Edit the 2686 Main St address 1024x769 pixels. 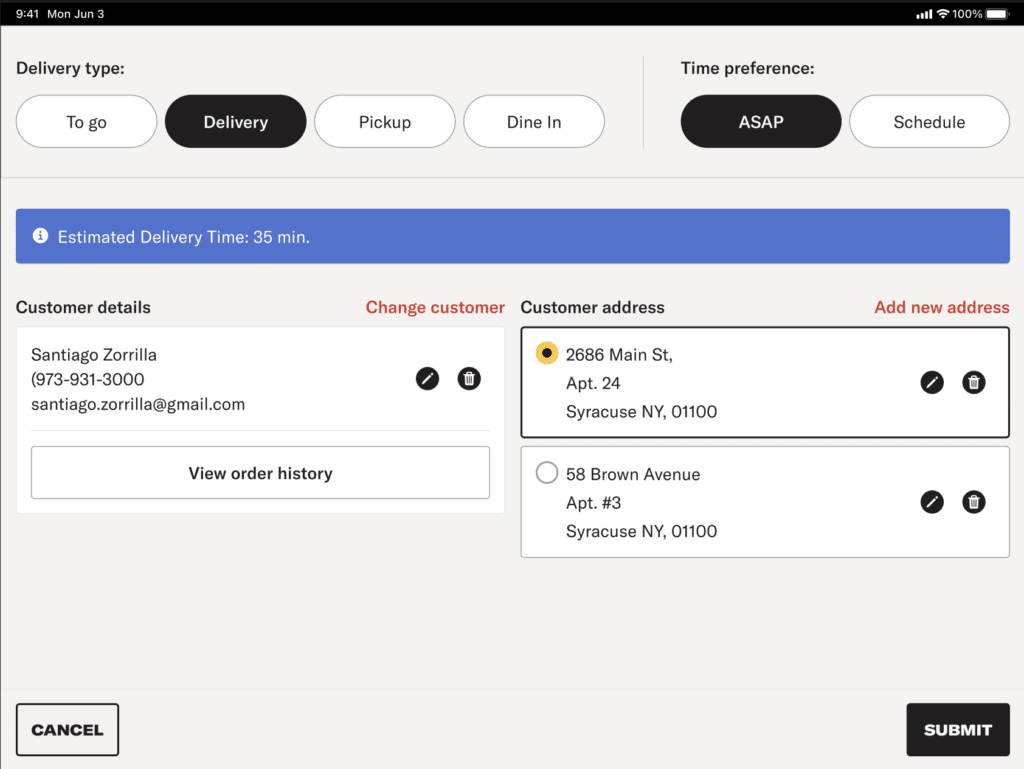coord(932,382)
